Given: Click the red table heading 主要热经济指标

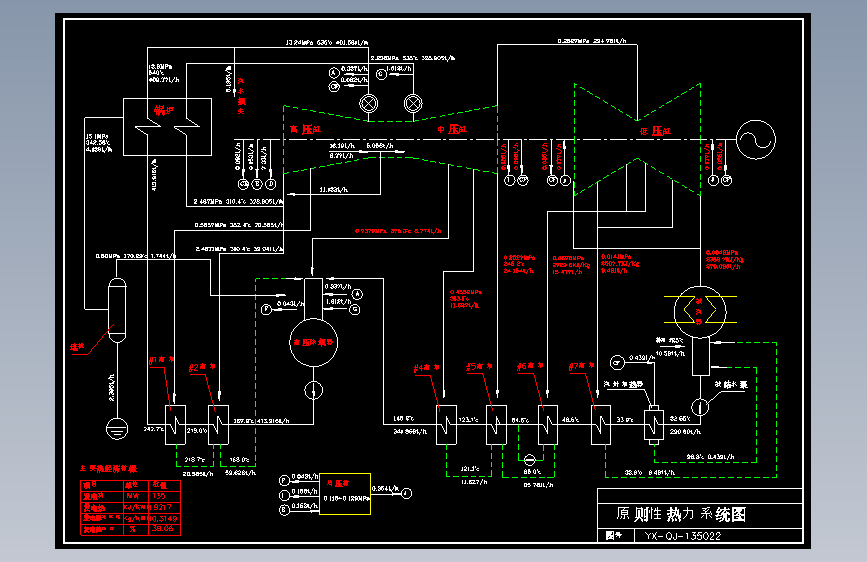Looking at the screenshot, I should click(x=108, y=469).
